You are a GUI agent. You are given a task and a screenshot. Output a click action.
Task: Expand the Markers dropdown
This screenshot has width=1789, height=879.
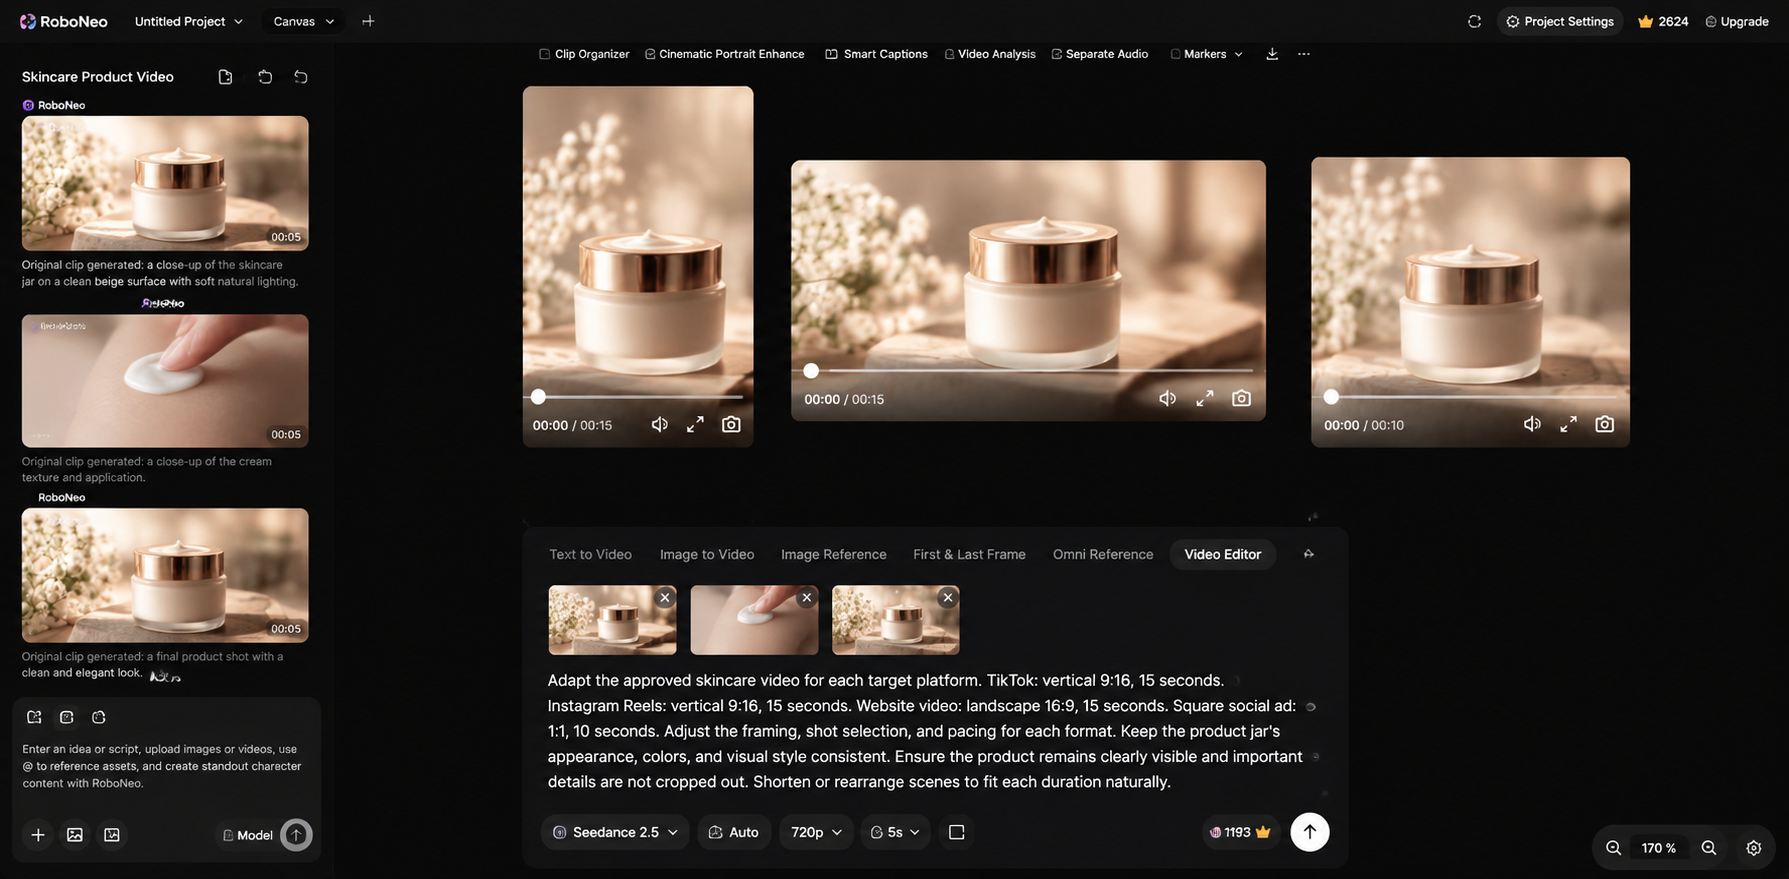[1207, 54]
